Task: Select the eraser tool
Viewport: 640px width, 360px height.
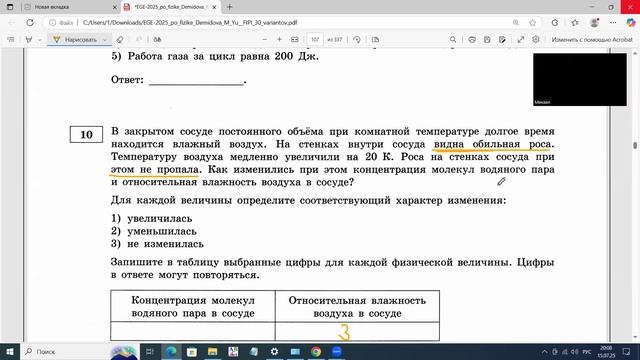Action: tap(120, 40)
